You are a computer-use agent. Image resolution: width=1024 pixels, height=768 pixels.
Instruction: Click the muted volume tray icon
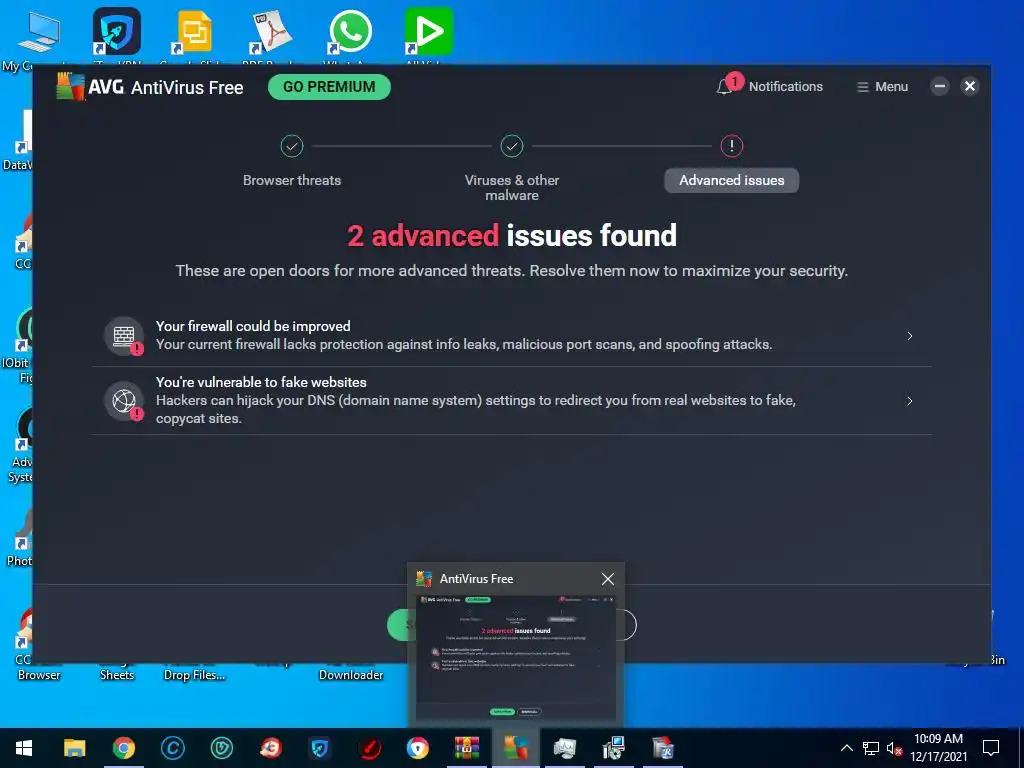894,748
